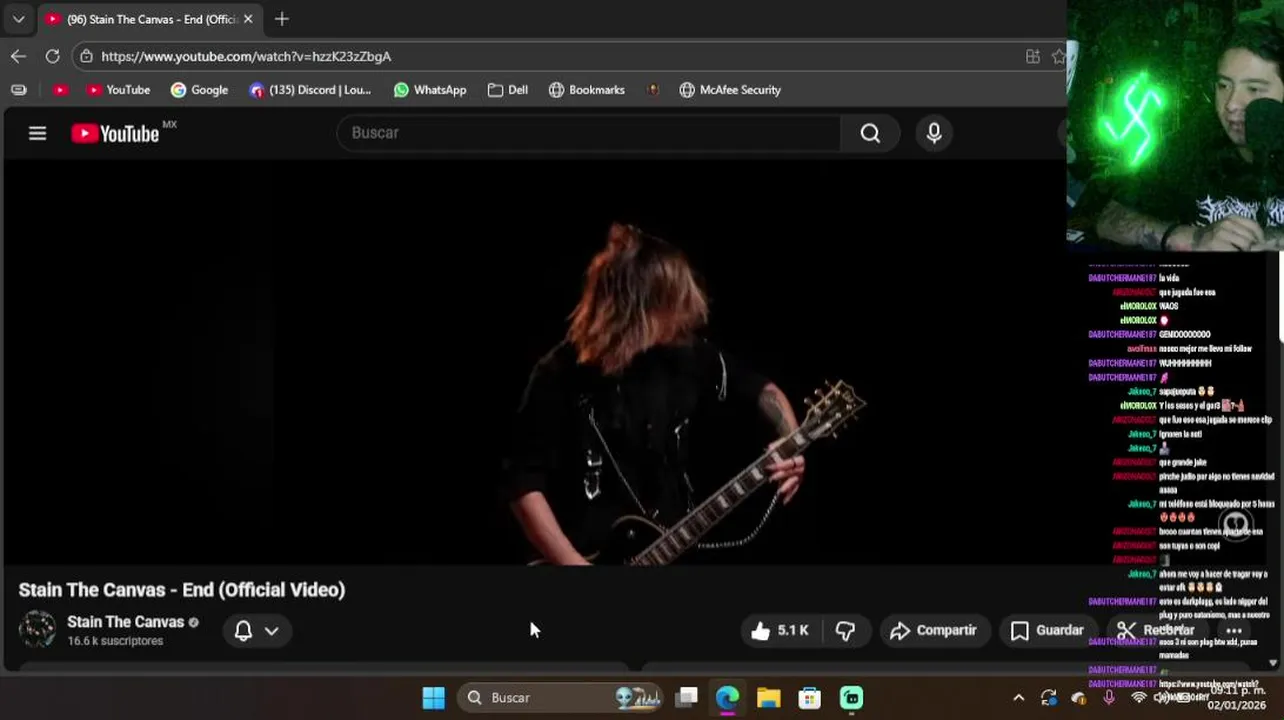Image resolution: width=1284 pixels, height=720 pixels.
Task: Open the clock and date panel
Action: point(1237,698)
